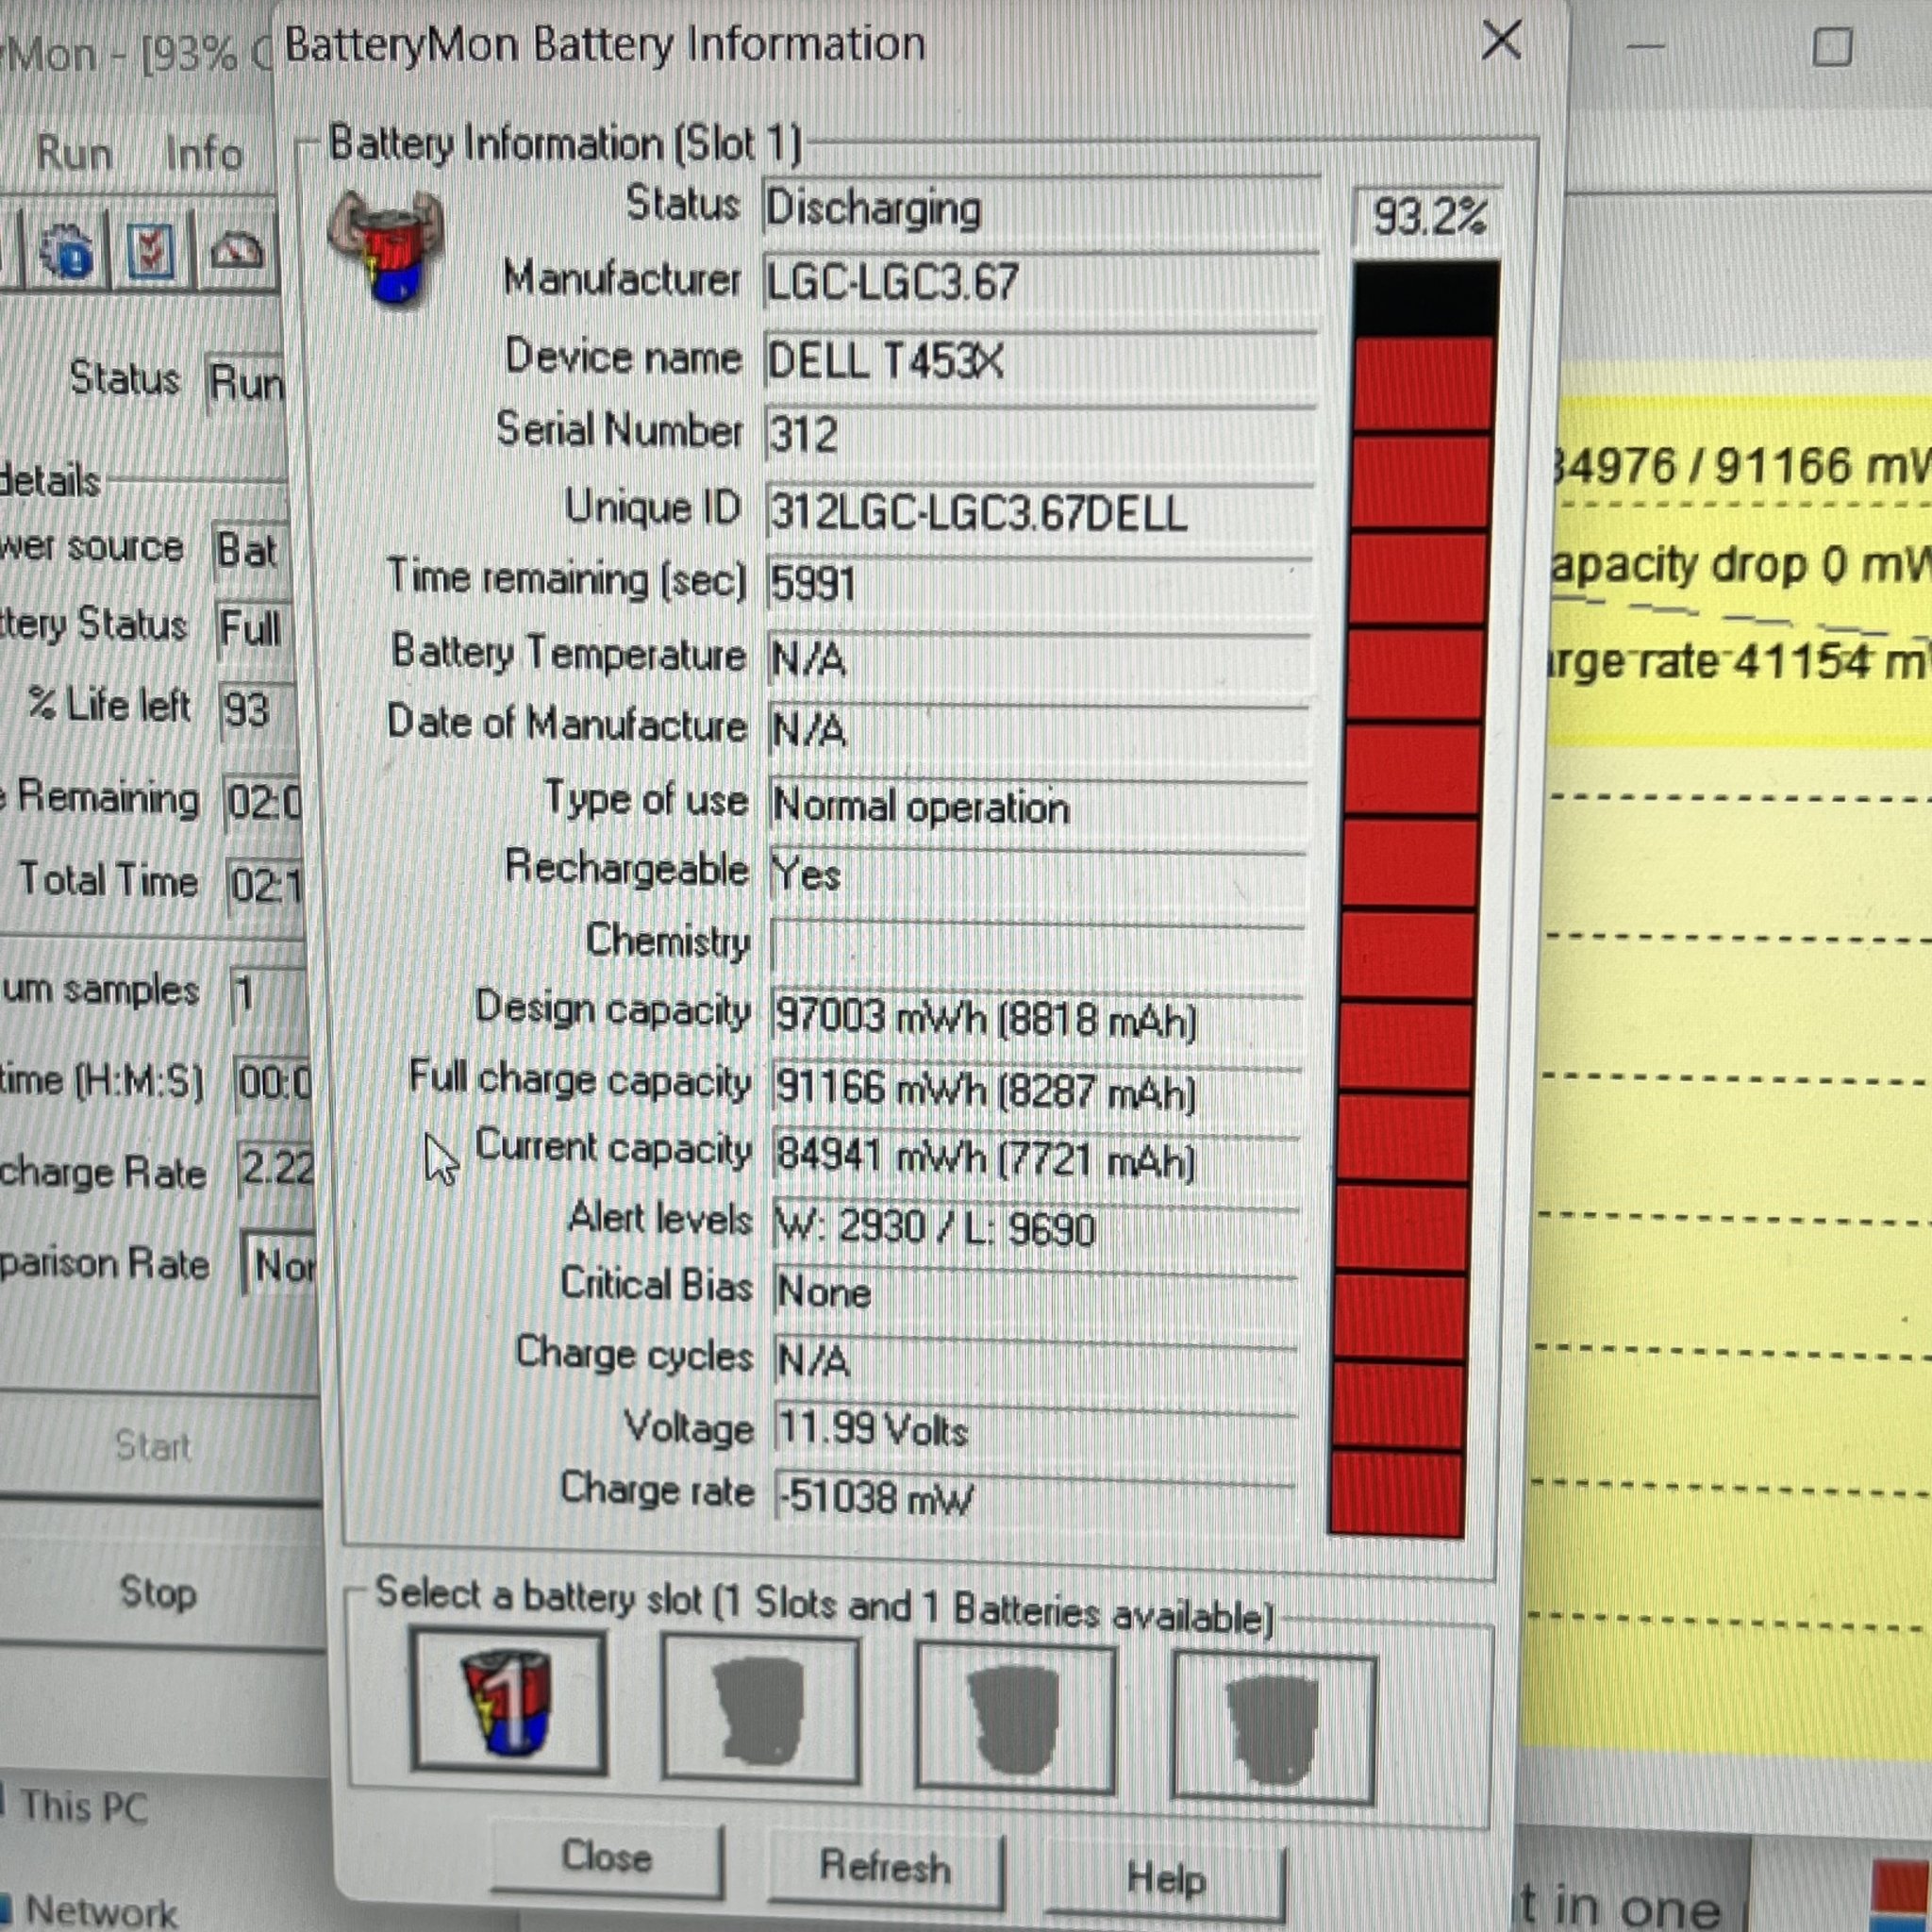Maximize the BatteryMon main window
1932x1932 pixels.
[1832, 46]
